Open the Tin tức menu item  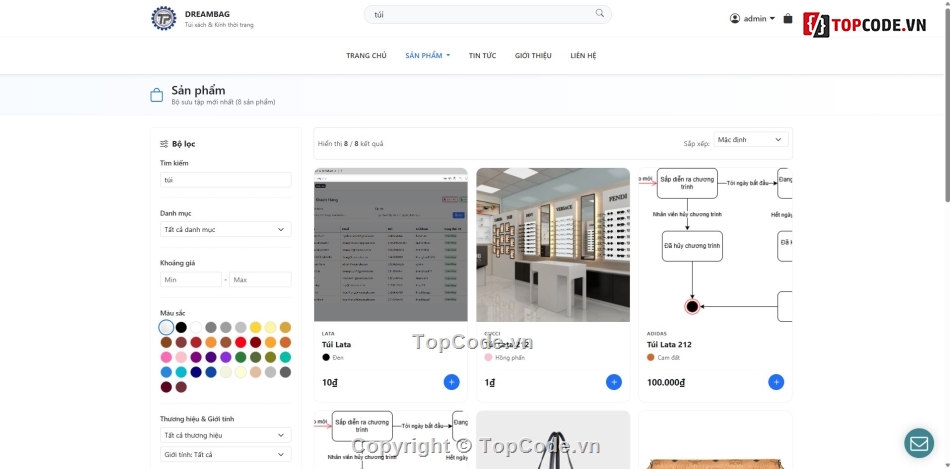coord(482,56)
